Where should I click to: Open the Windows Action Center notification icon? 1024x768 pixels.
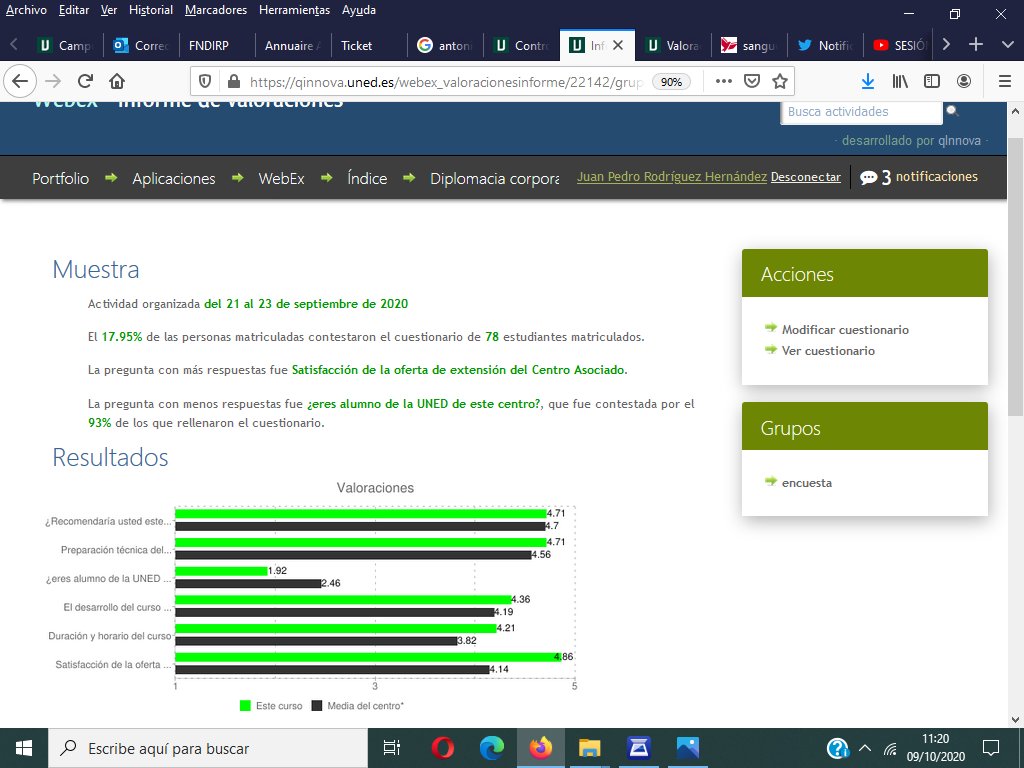pos(991,748)
